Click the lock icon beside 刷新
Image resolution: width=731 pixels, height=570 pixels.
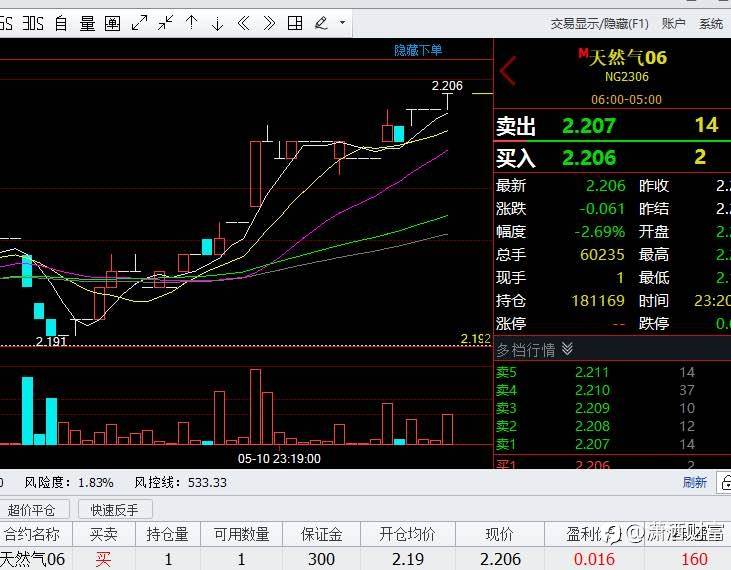tap(725, 482)
